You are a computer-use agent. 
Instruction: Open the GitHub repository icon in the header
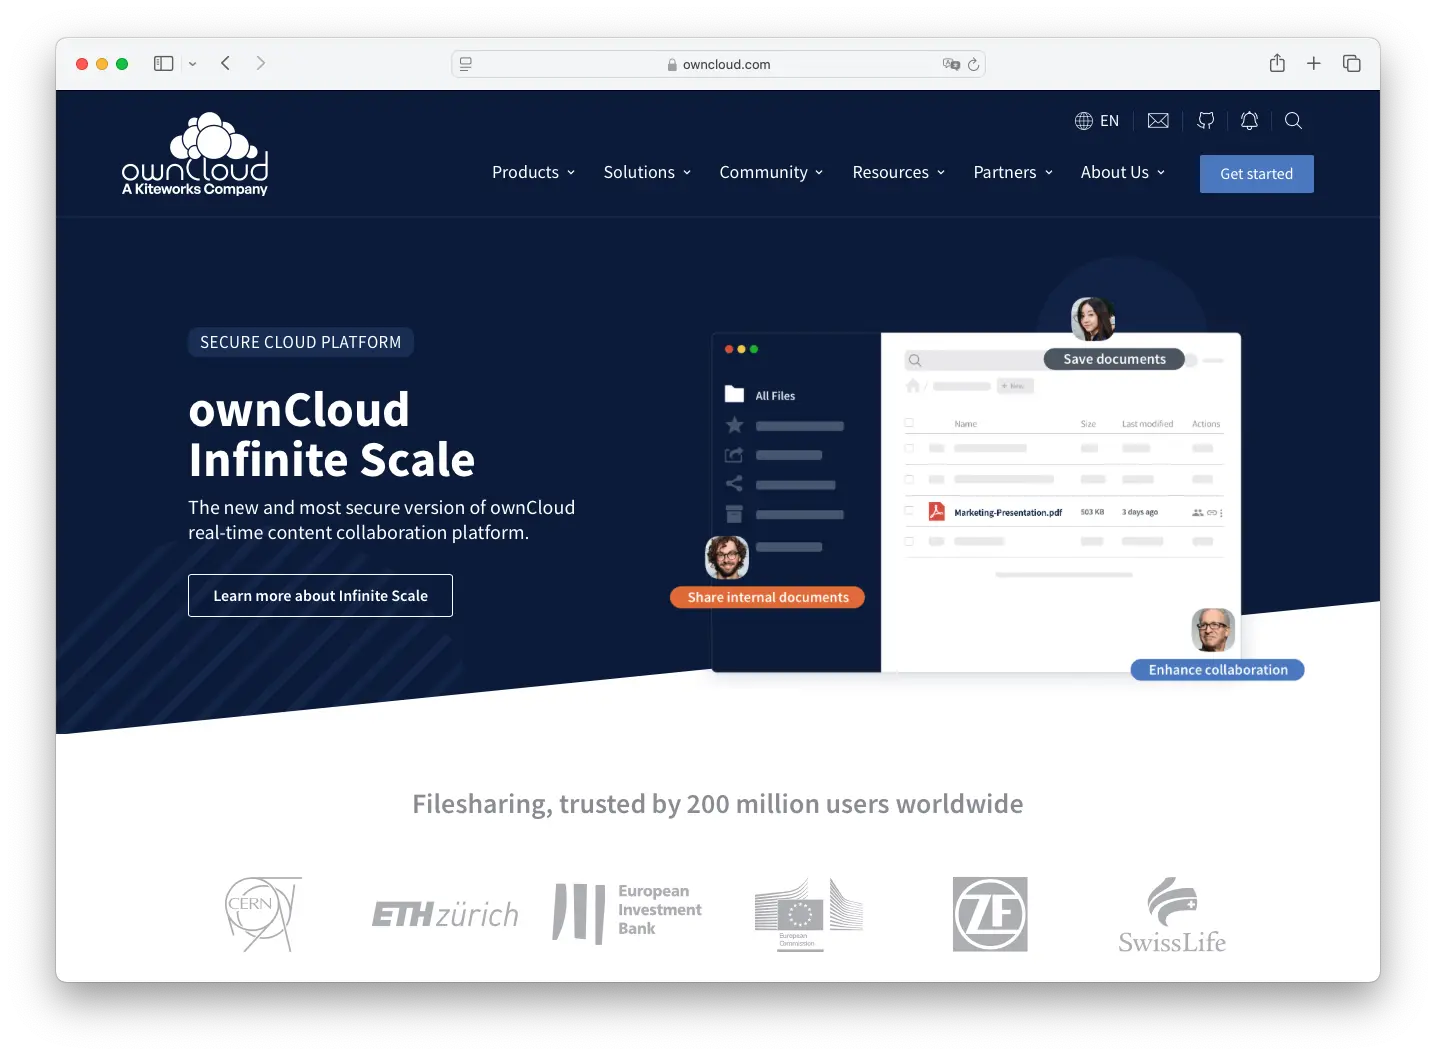(1205, 121)
